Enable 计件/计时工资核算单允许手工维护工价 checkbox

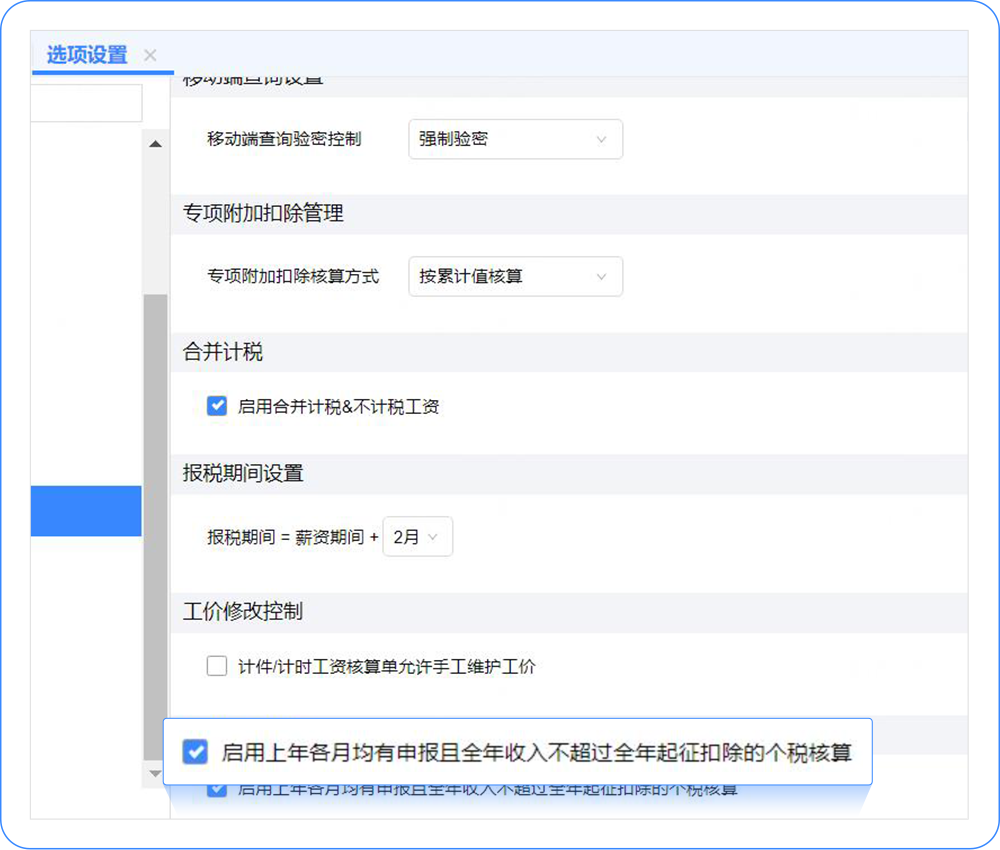point(217,666)
